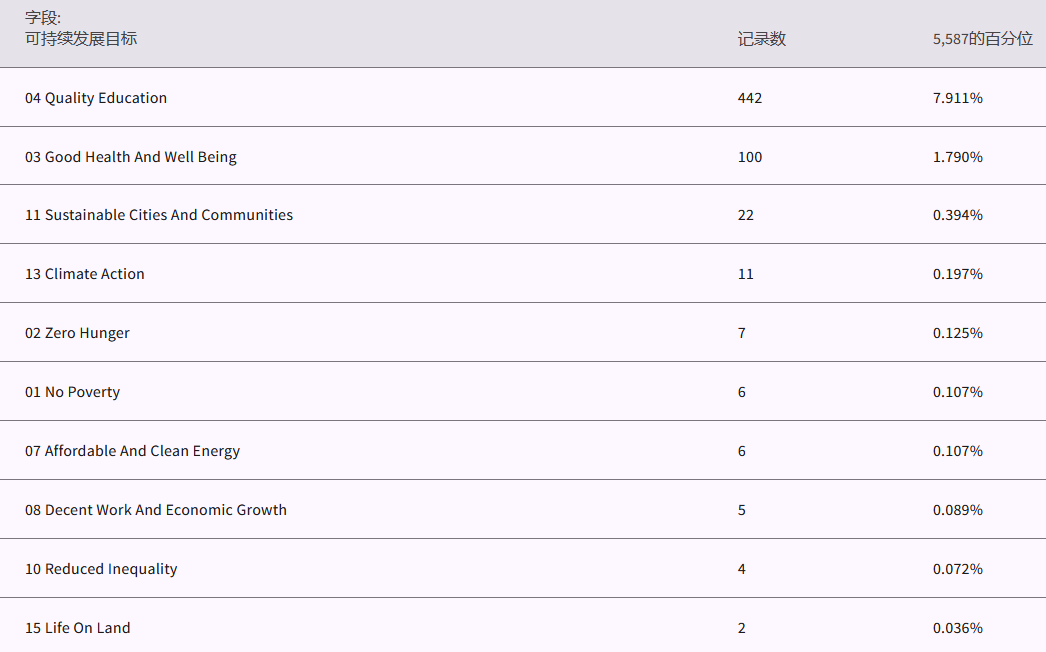Select 08 Decent Work And Economic Growth
This screenshot has width=1046, height=652.
click(156, 510)
